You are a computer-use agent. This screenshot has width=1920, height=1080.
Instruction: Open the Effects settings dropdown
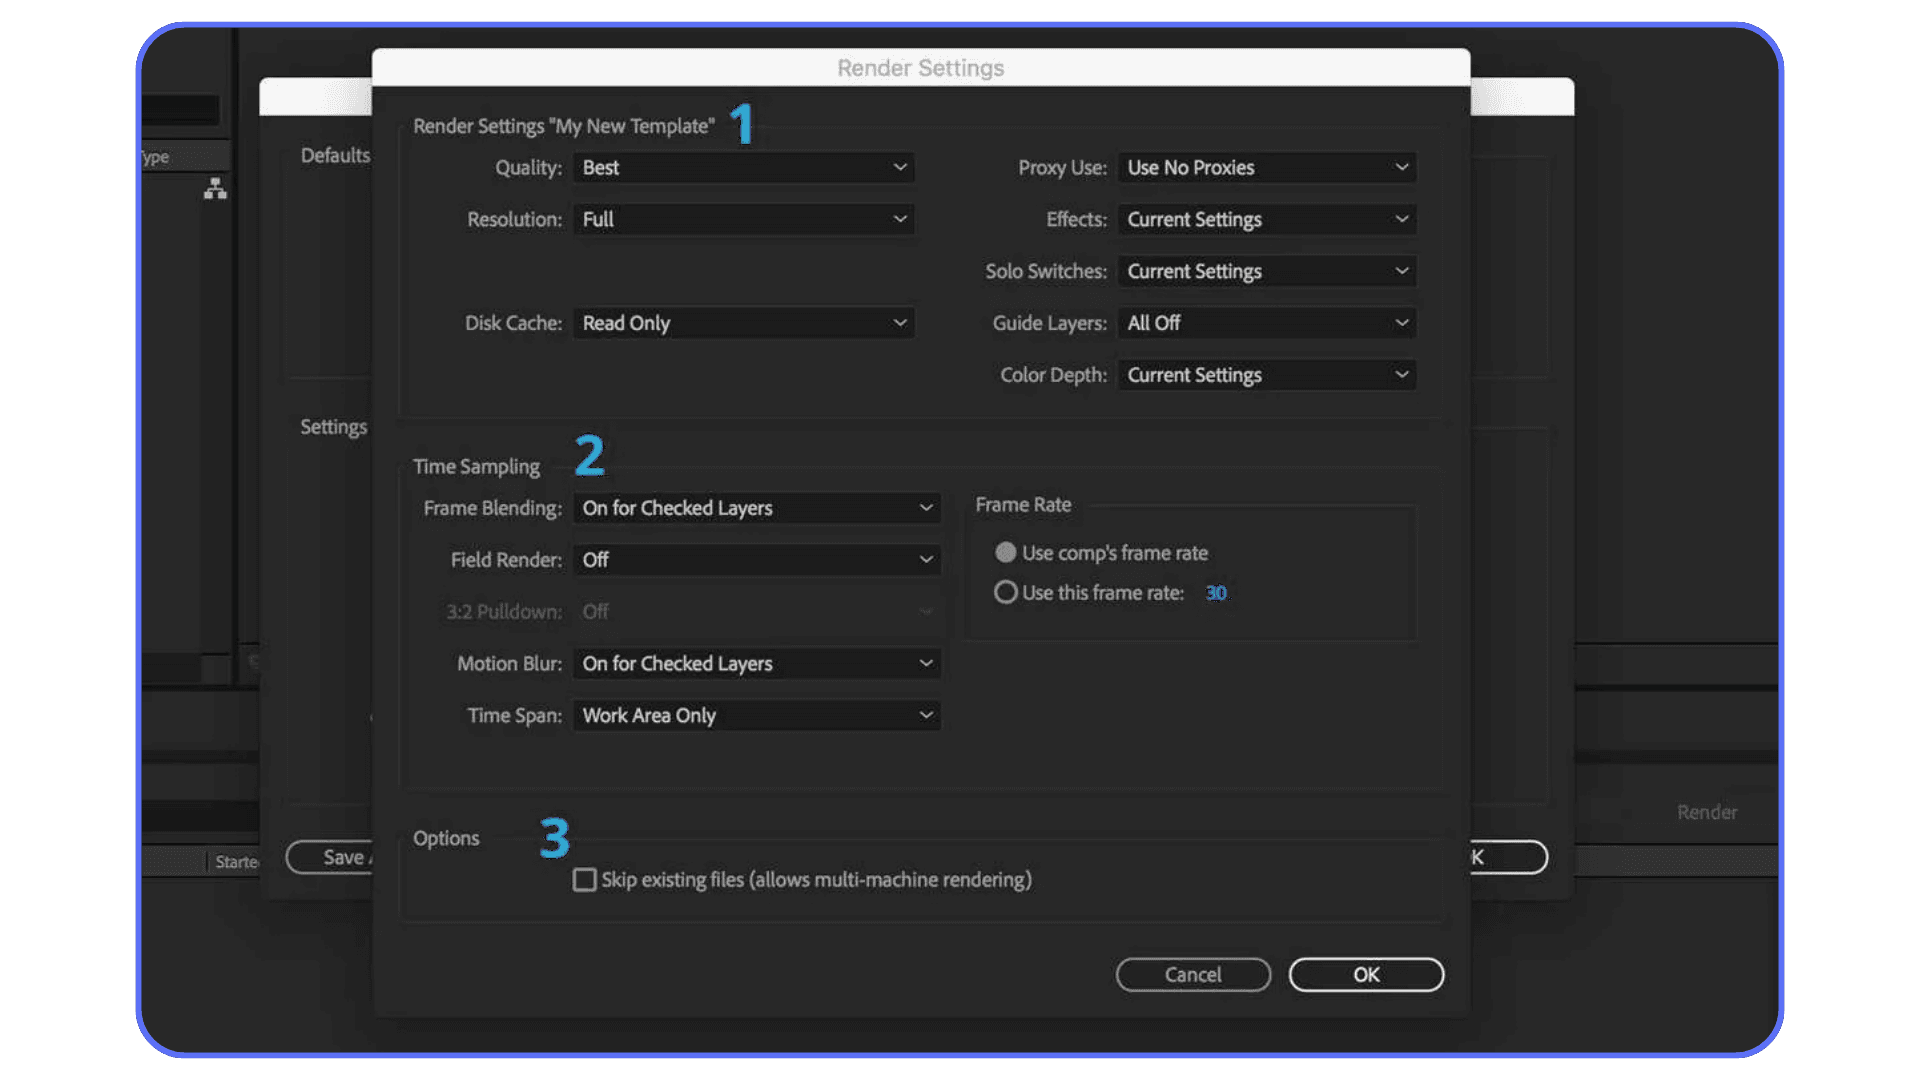coord(1266,219)
